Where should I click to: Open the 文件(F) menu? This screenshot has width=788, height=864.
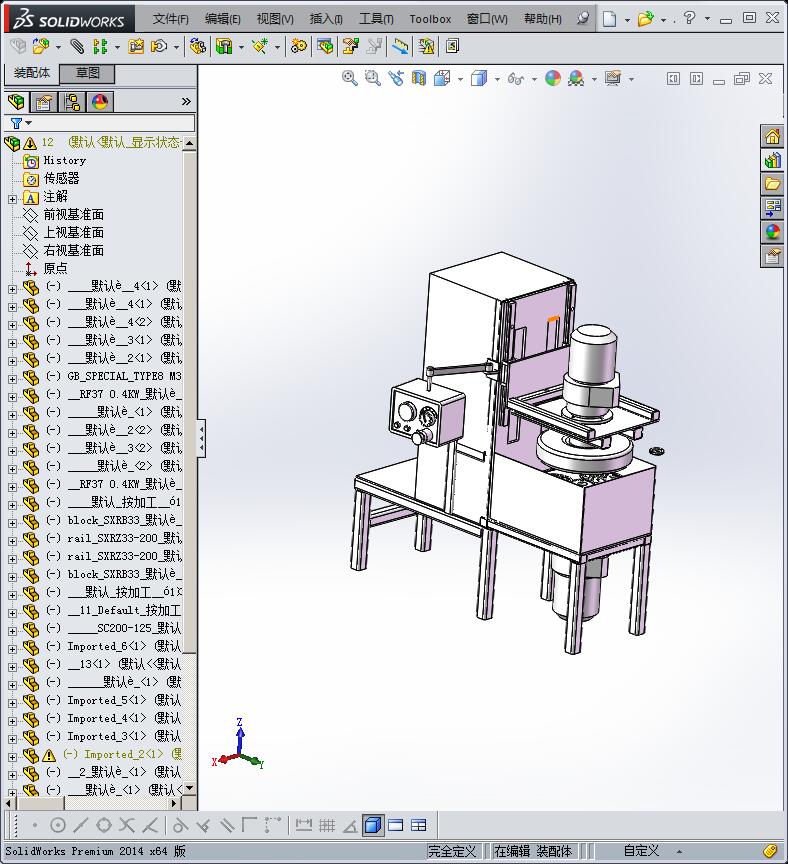[x=170, y=19]
